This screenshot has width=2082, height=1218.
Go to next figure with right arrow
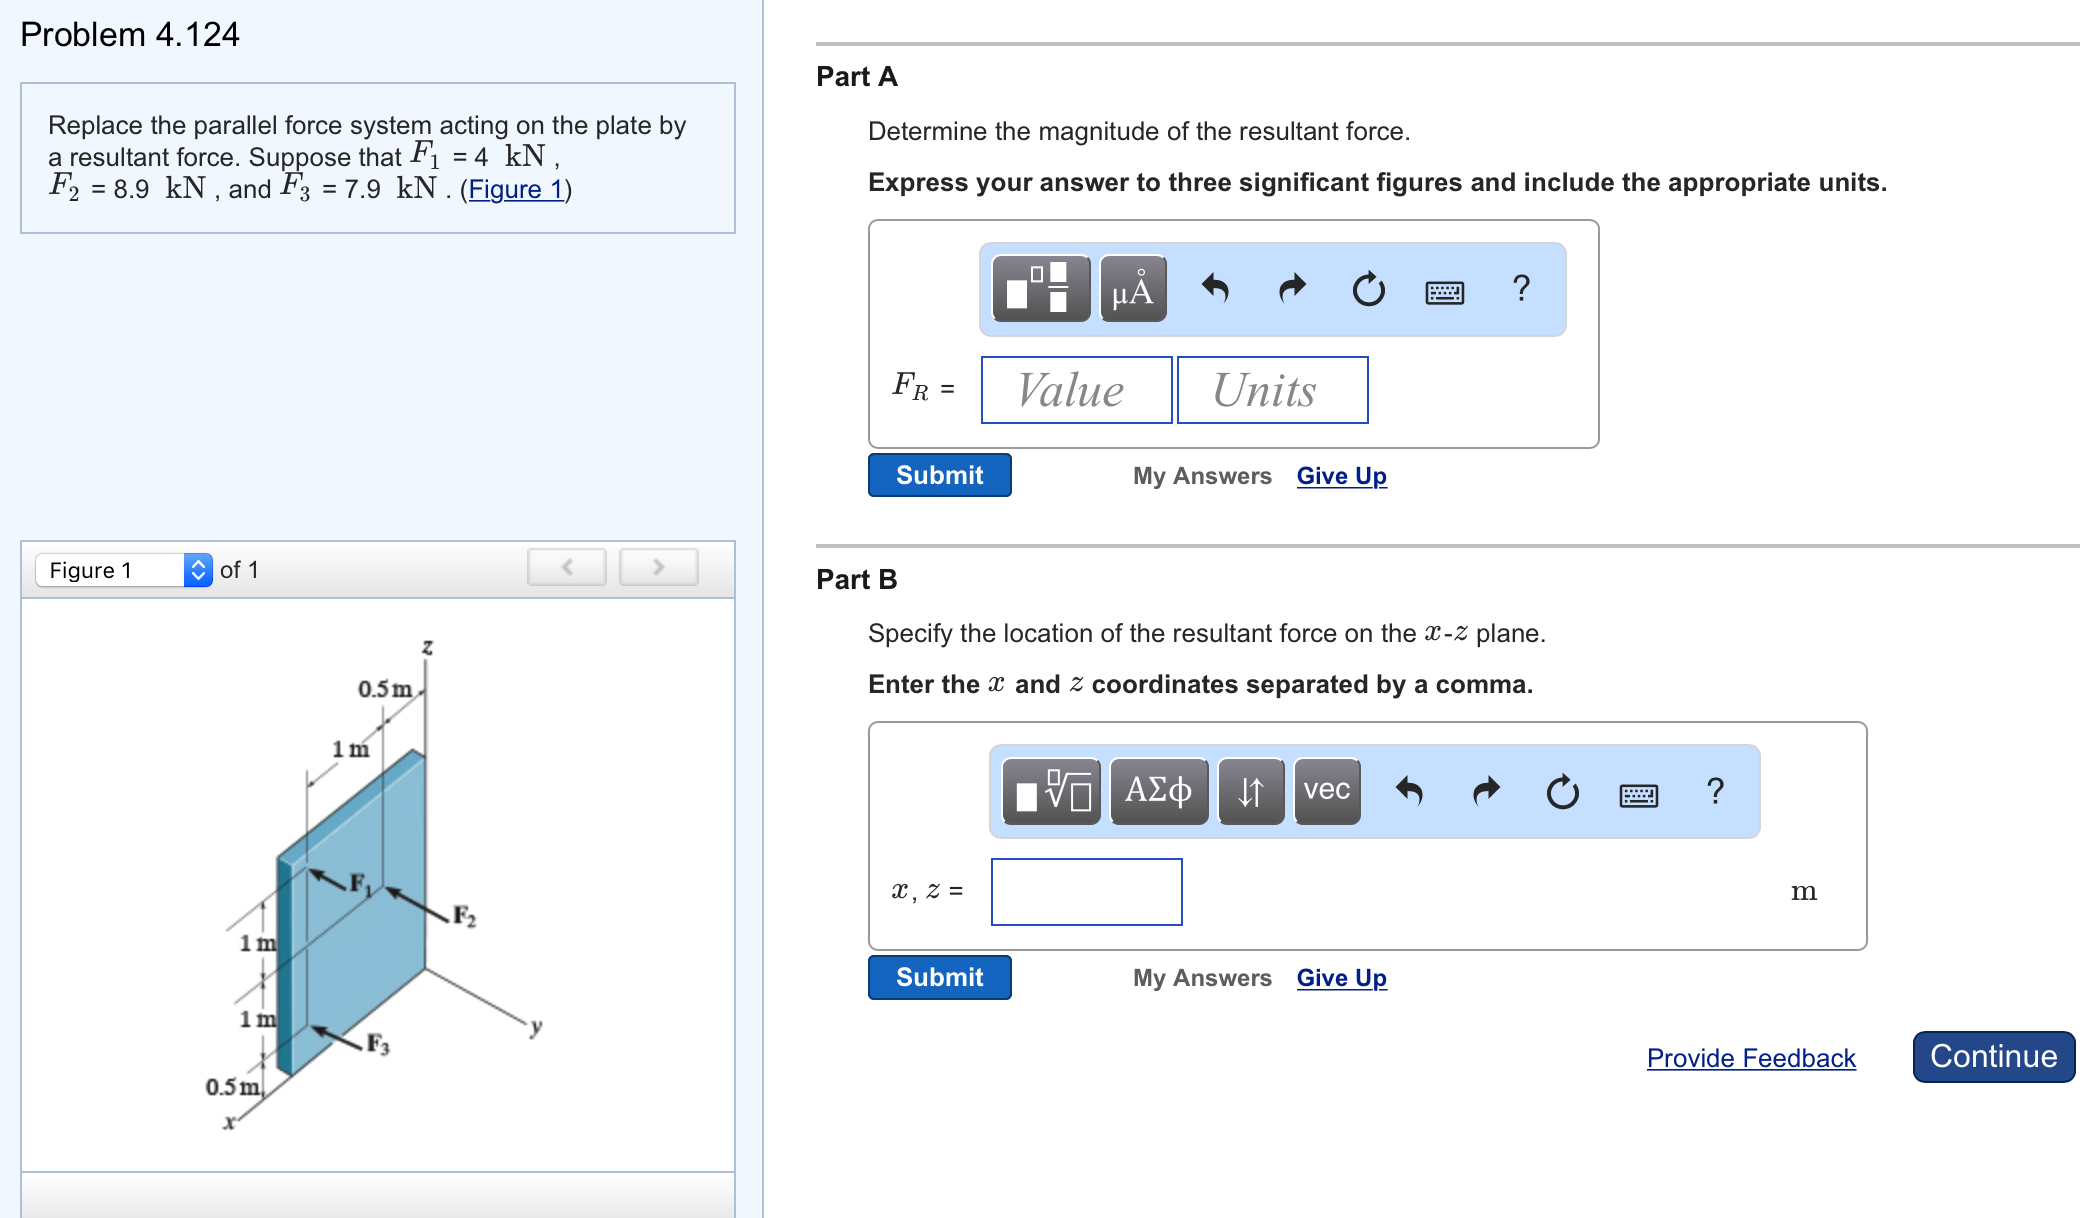658,567
